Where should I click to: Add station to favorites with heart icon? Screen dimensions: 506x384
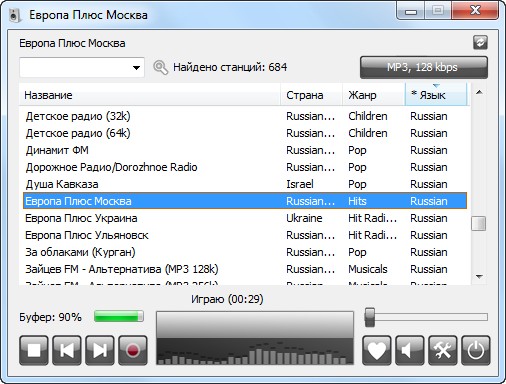pos(377,350)
